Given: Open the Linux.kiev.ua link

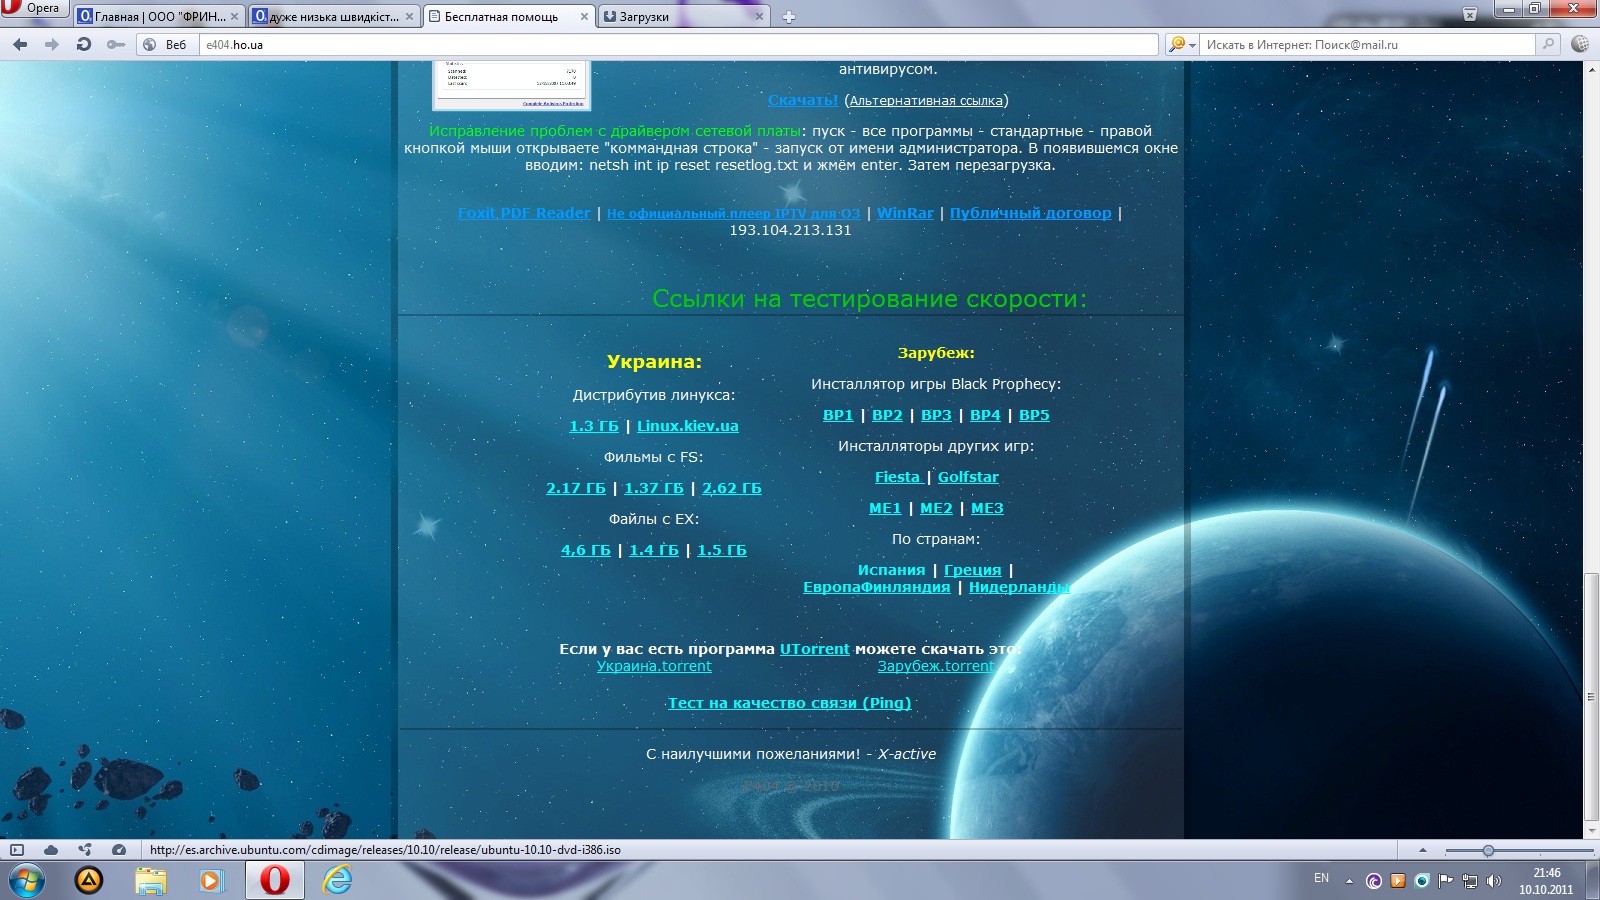Looking at the screenshot, I should point(688,426).
